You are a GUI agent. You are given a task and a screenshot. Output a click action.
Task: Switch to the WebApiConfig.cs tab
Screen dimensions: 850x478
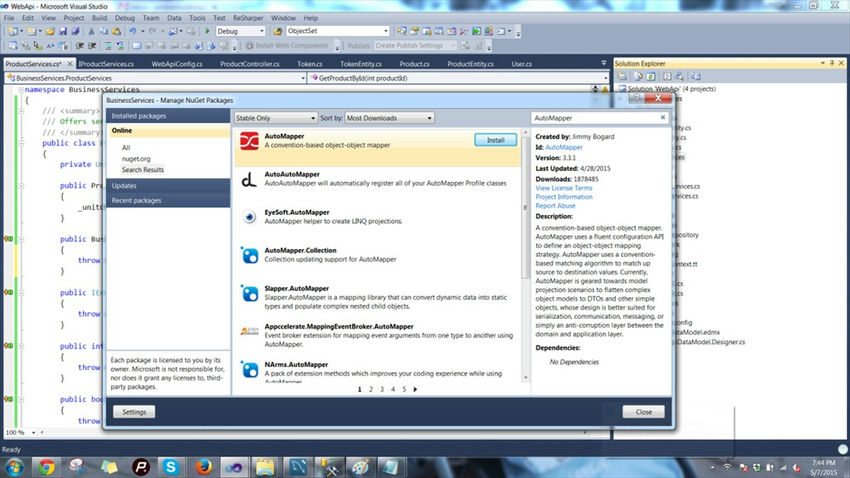[177, 64]
